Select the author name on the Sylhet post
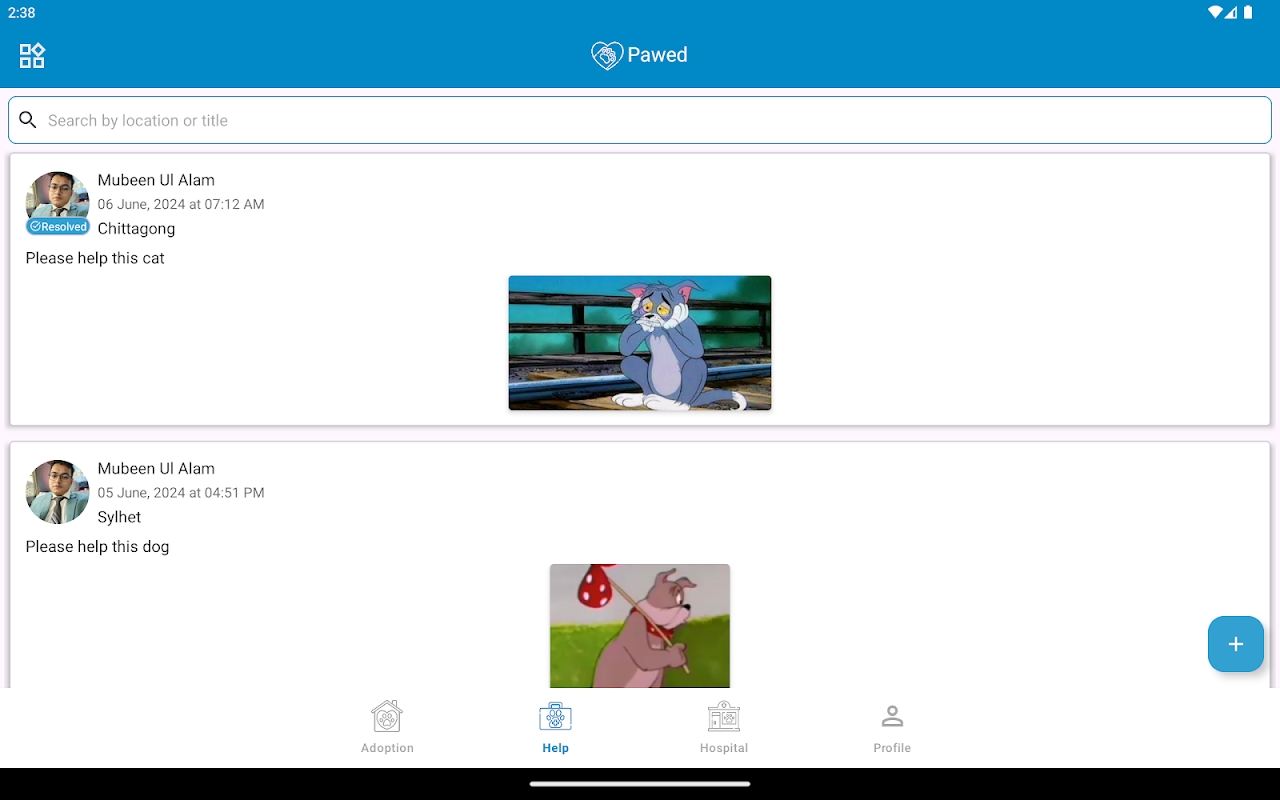Screen dimensions: 1280x800 tap(156, 468)
